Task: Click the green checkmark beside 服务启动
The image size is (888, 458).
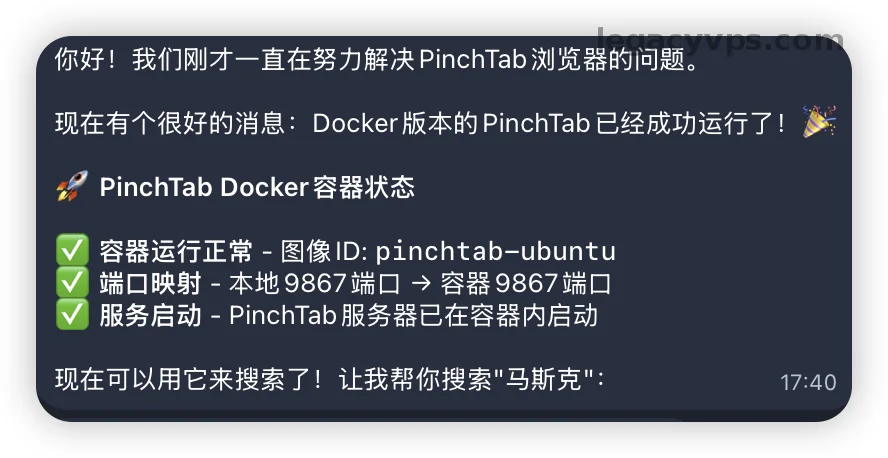Action: [72, 316]
